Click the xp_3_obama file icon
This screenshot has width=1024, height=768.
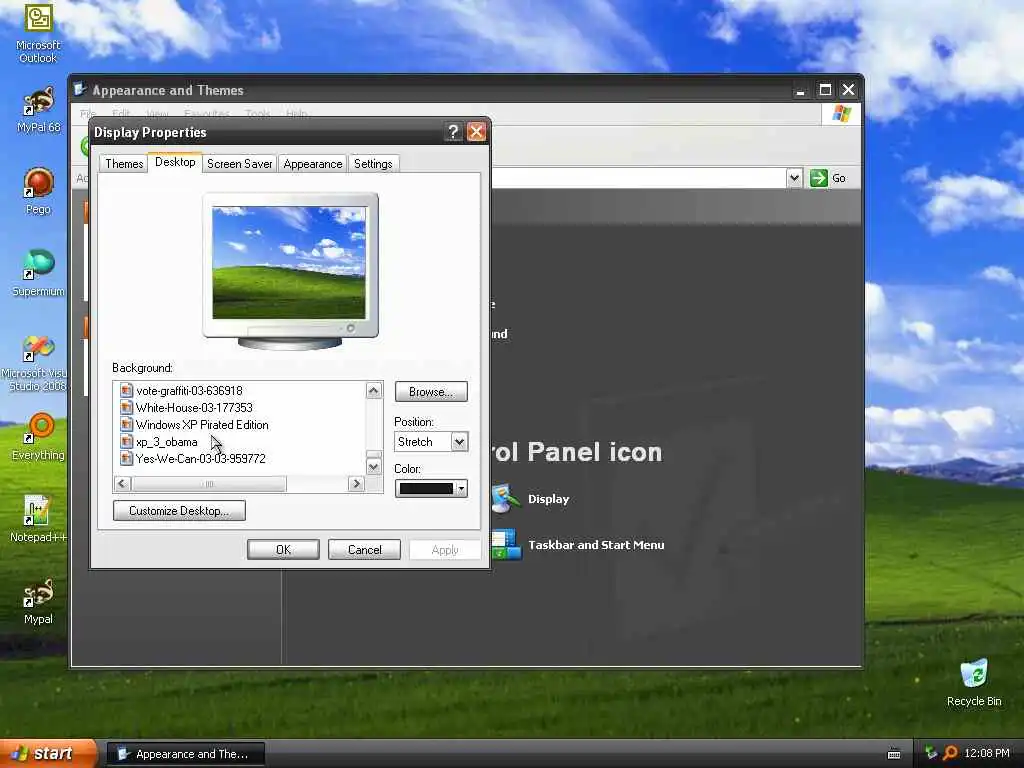(x=126, y=441)
